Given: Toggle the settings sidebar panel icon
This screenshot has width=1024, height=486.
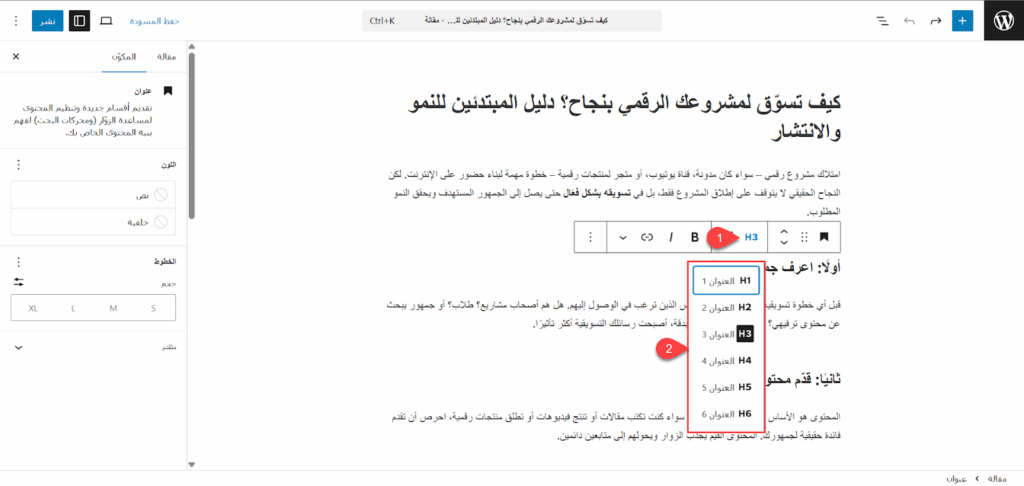Looking at the screenshot, I should click(x=79, y=21).
